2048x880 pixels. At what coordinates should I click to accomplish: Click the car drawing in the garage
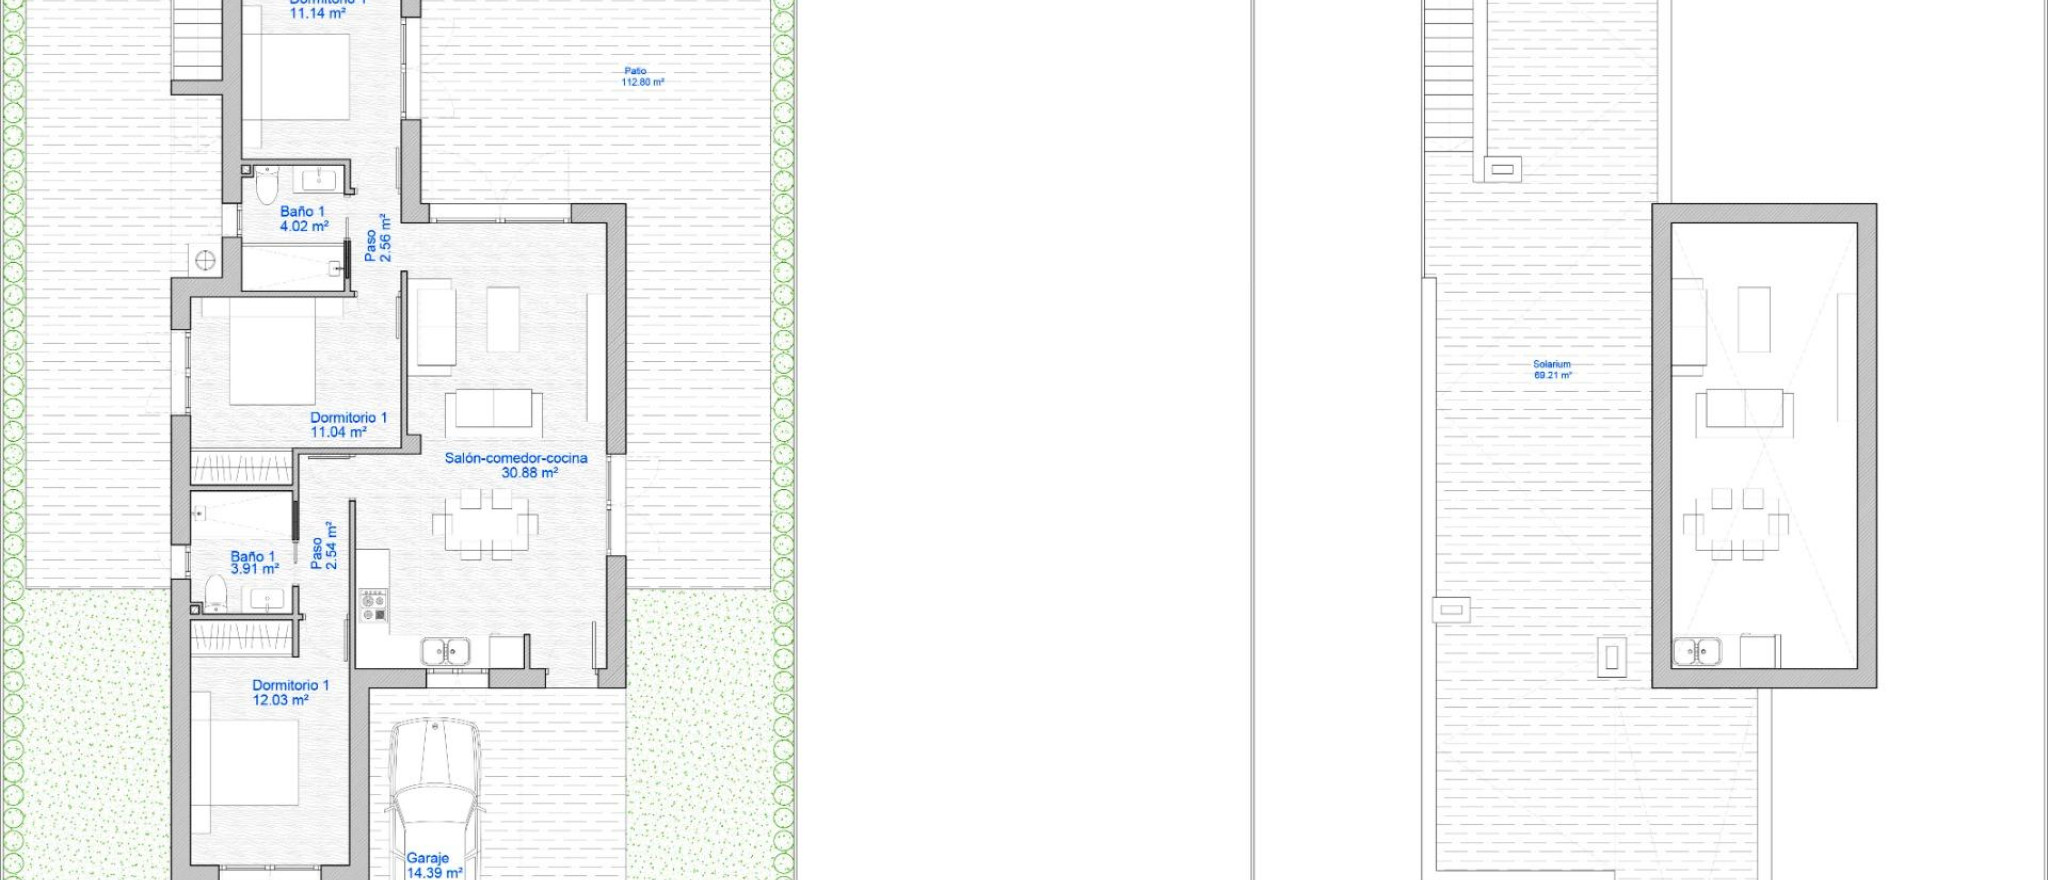point(434,798)
